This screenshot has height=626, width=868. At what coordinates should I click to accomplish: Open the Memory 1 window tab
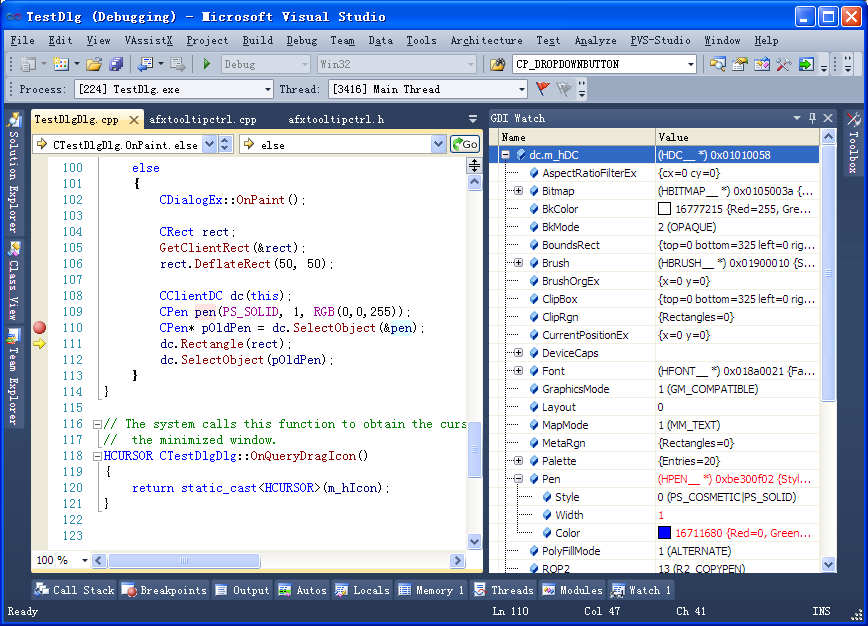[431, 590]
